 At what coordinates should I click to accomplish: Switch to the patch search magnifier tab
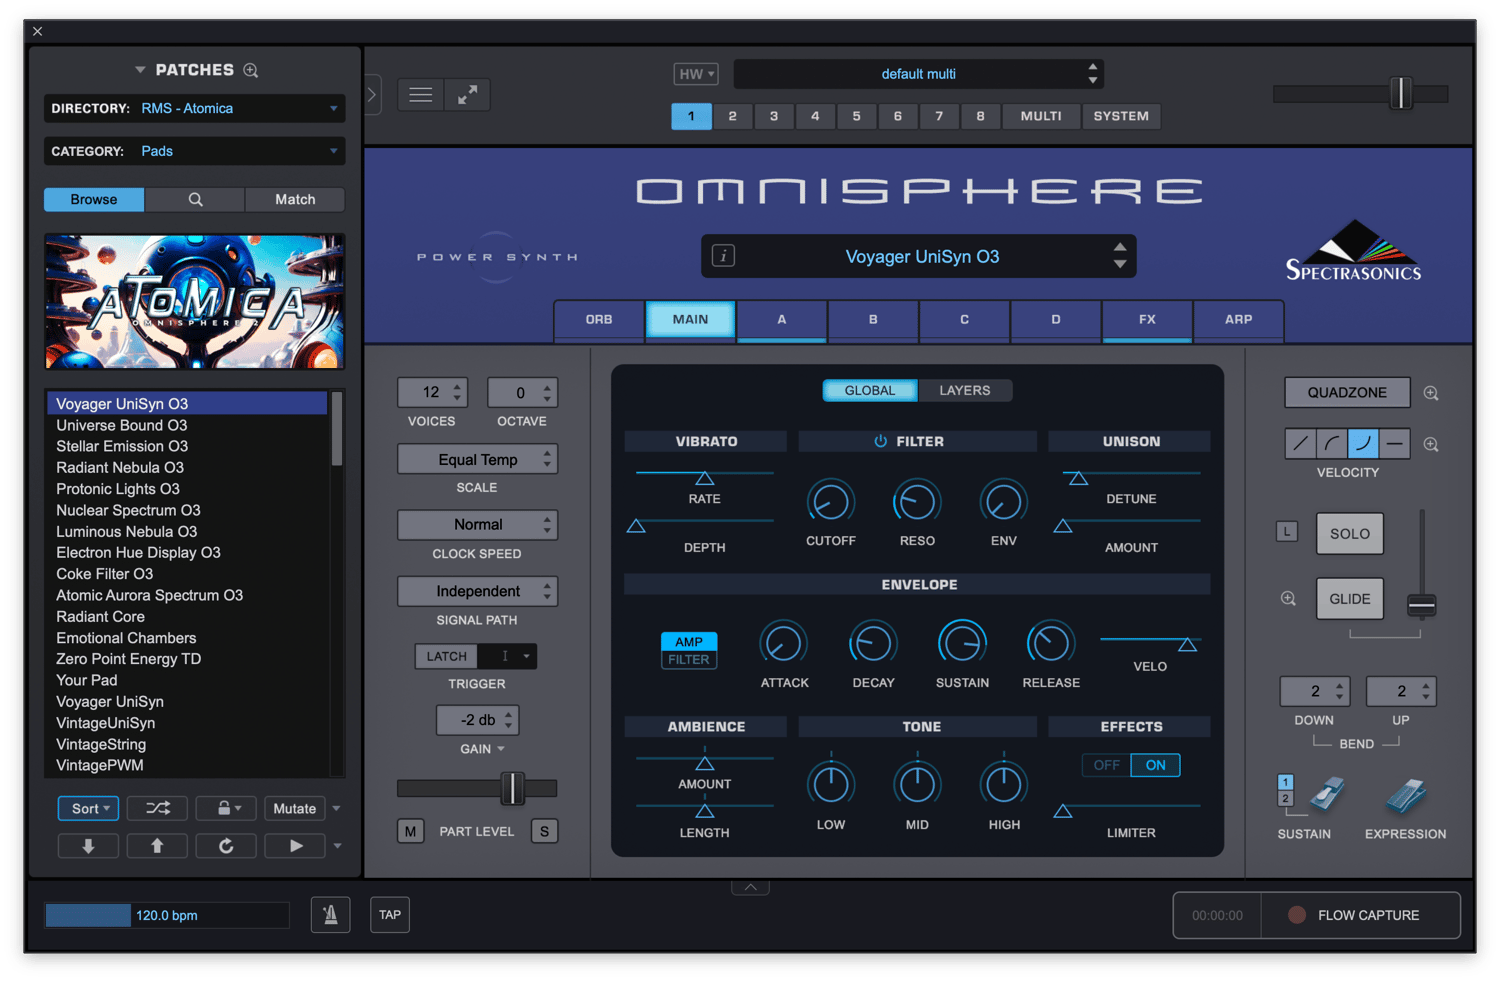(x=195, y=200)
